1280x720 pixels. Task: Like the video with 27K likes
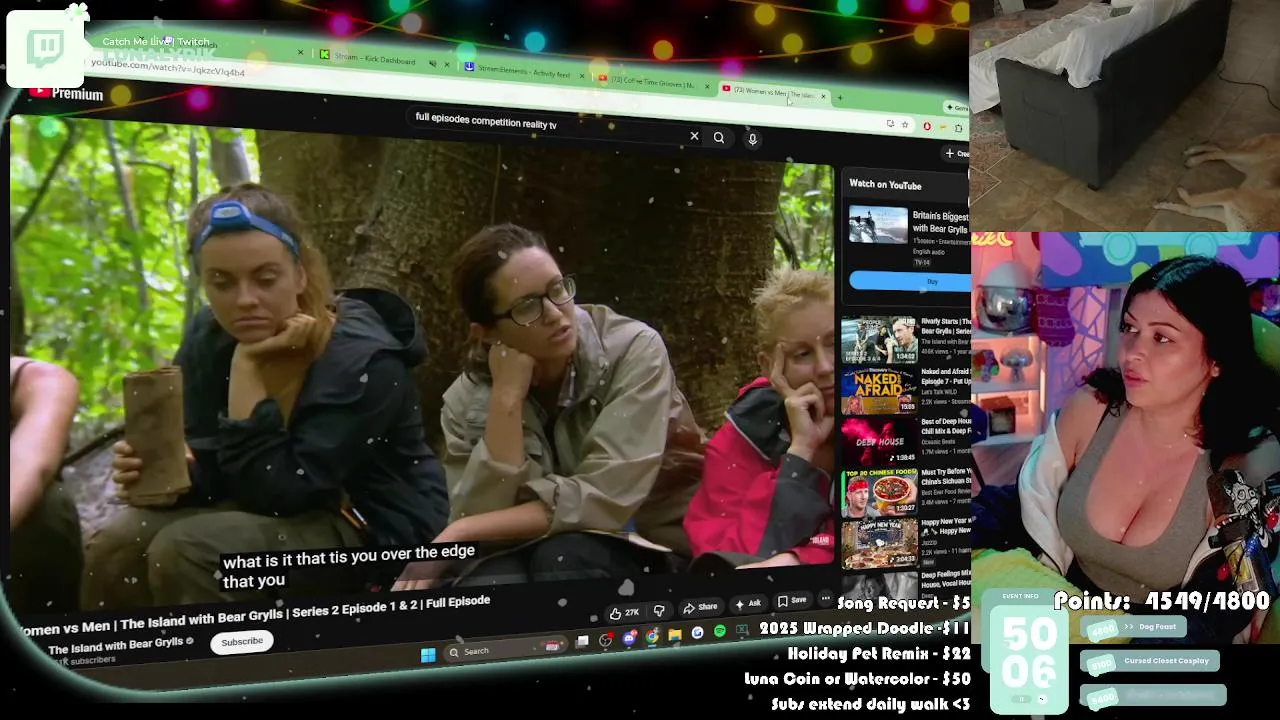pos(624,612)
